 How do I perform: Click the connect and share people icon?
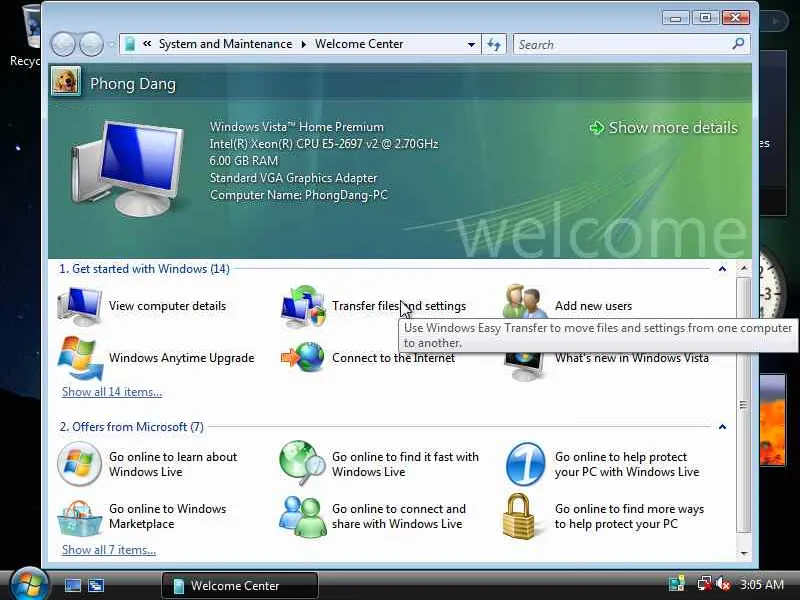click(303, 516)
